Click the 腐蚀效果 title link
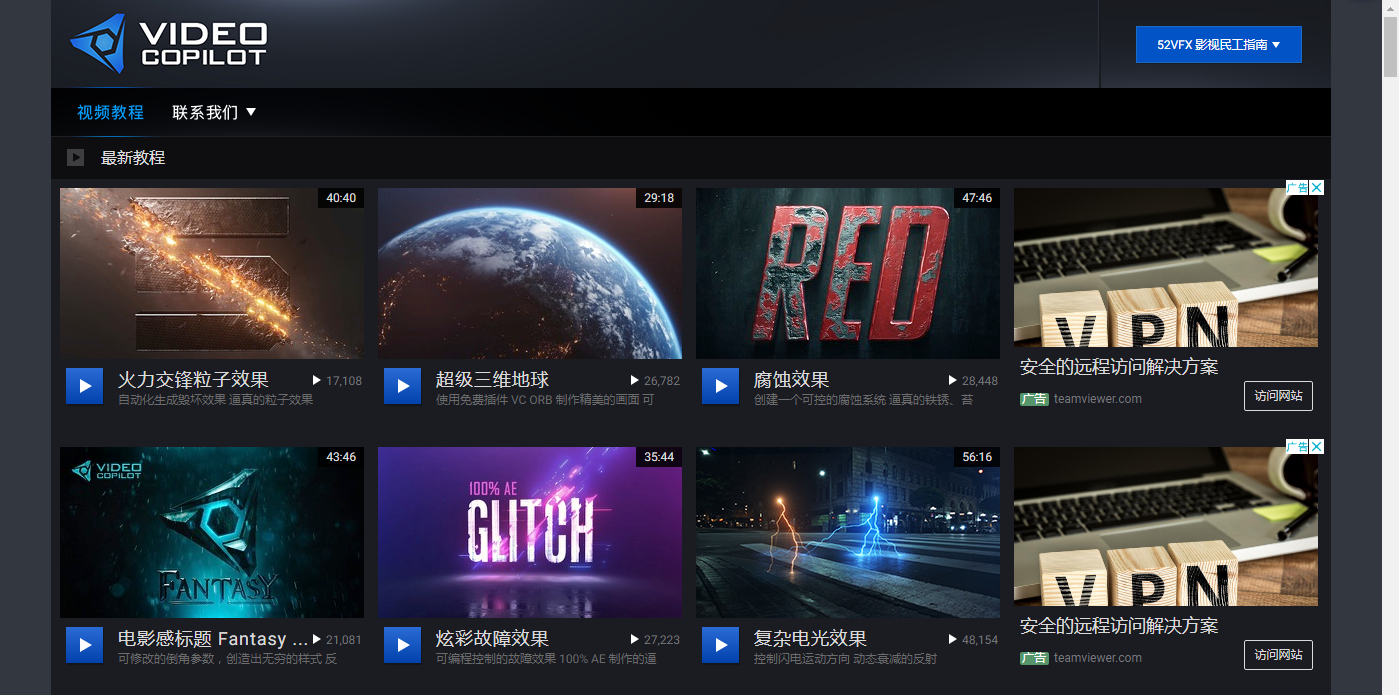Image resolution: width=1399 pixels, height=695 pixels. point(791,380)
